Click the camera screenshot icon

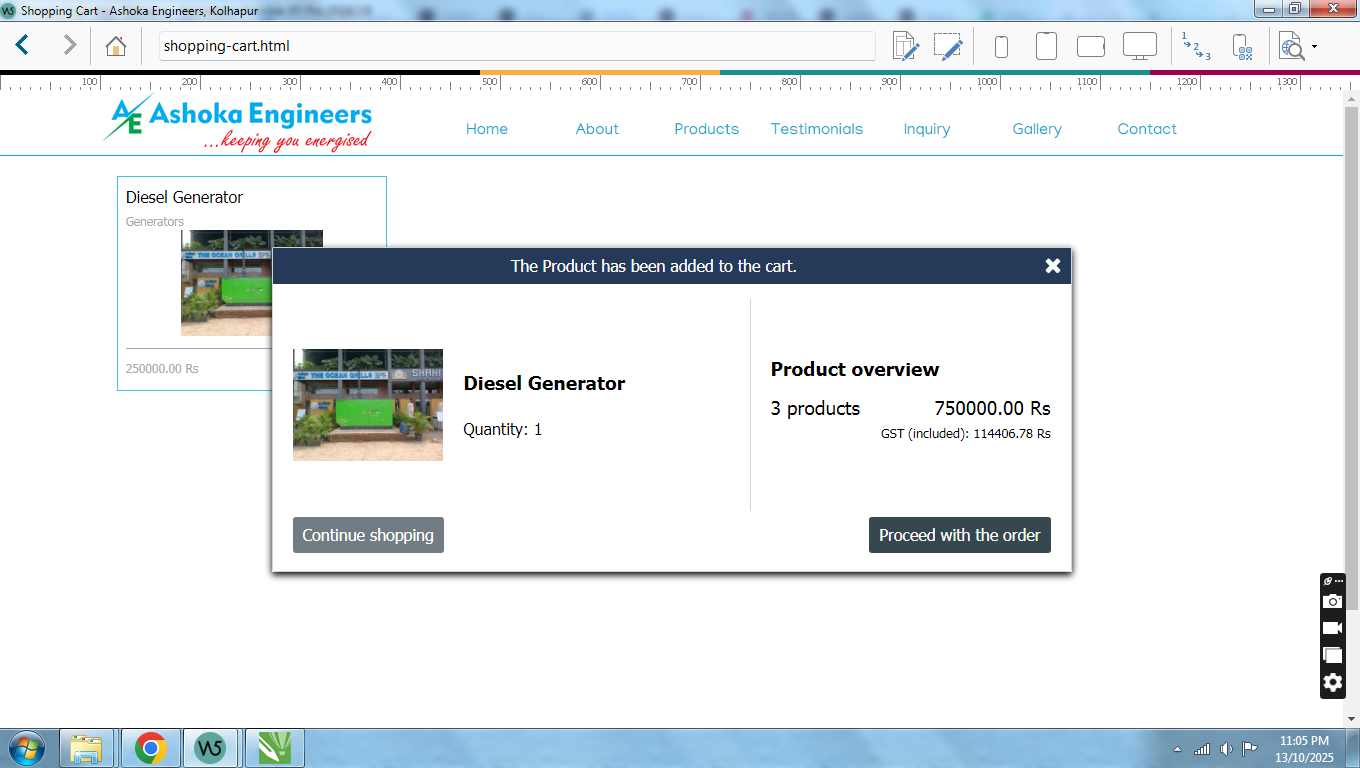[x=1332, y=601]
